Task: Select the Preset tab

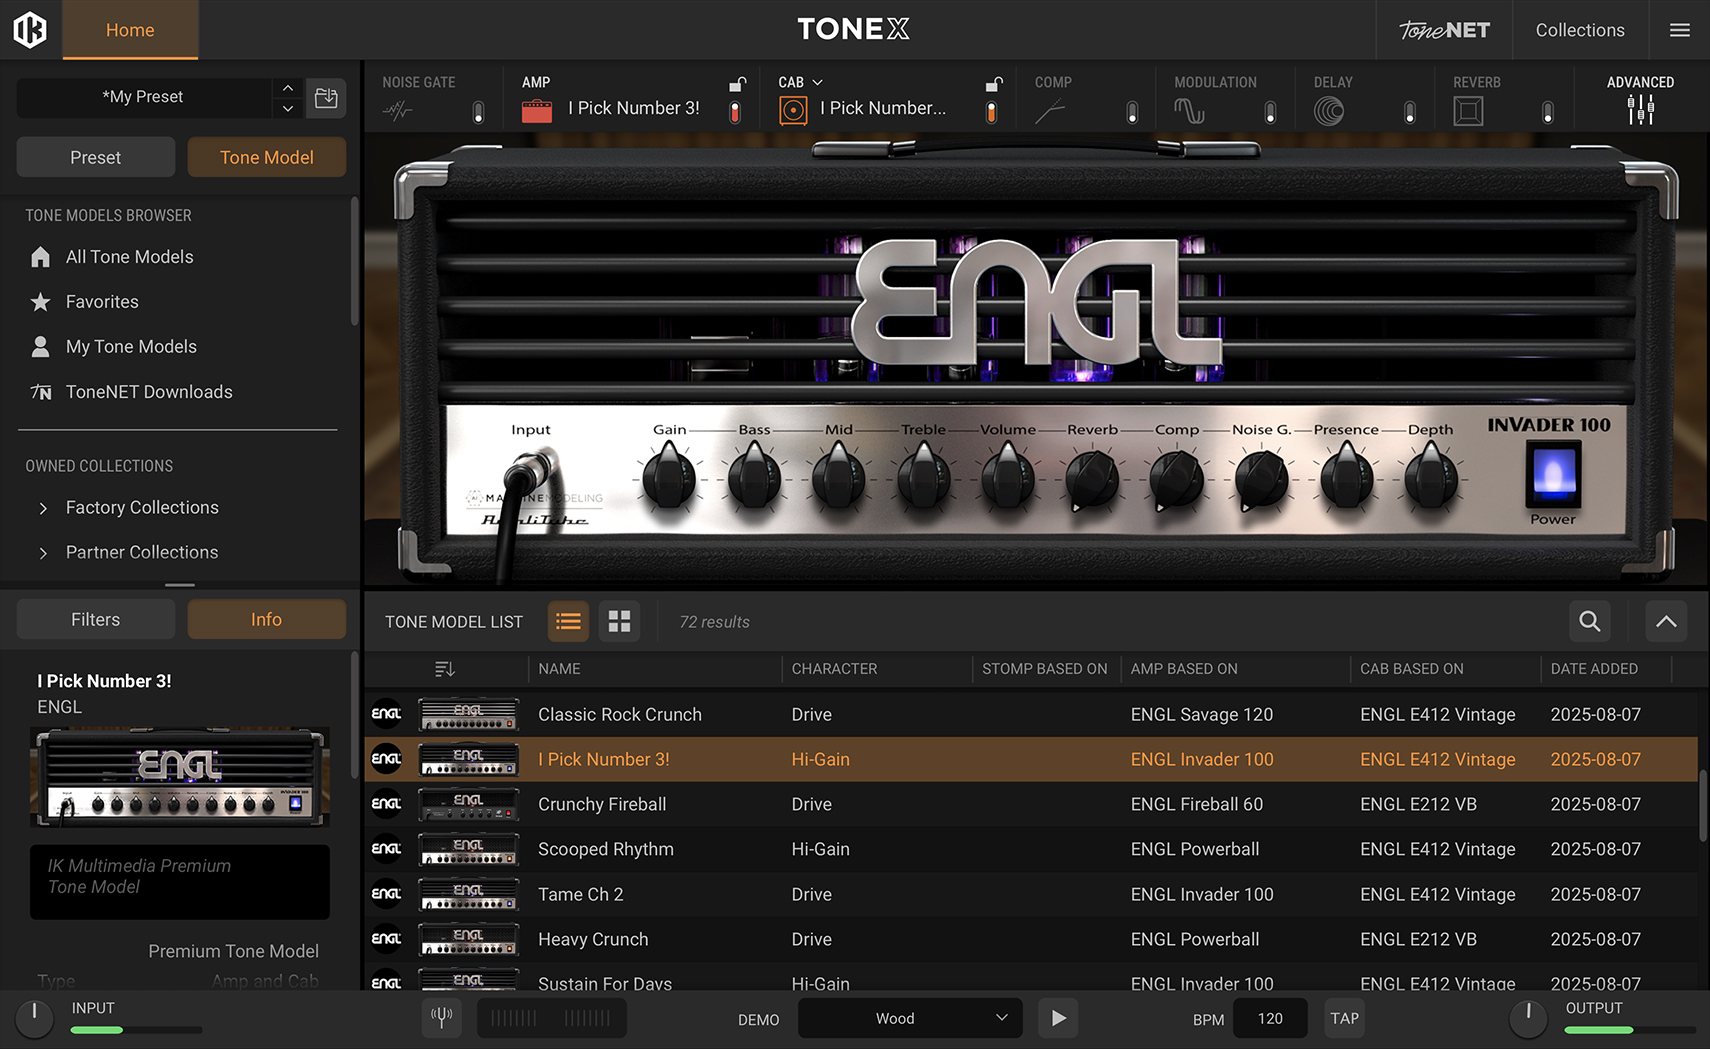Action: click(x=96, y=157)
